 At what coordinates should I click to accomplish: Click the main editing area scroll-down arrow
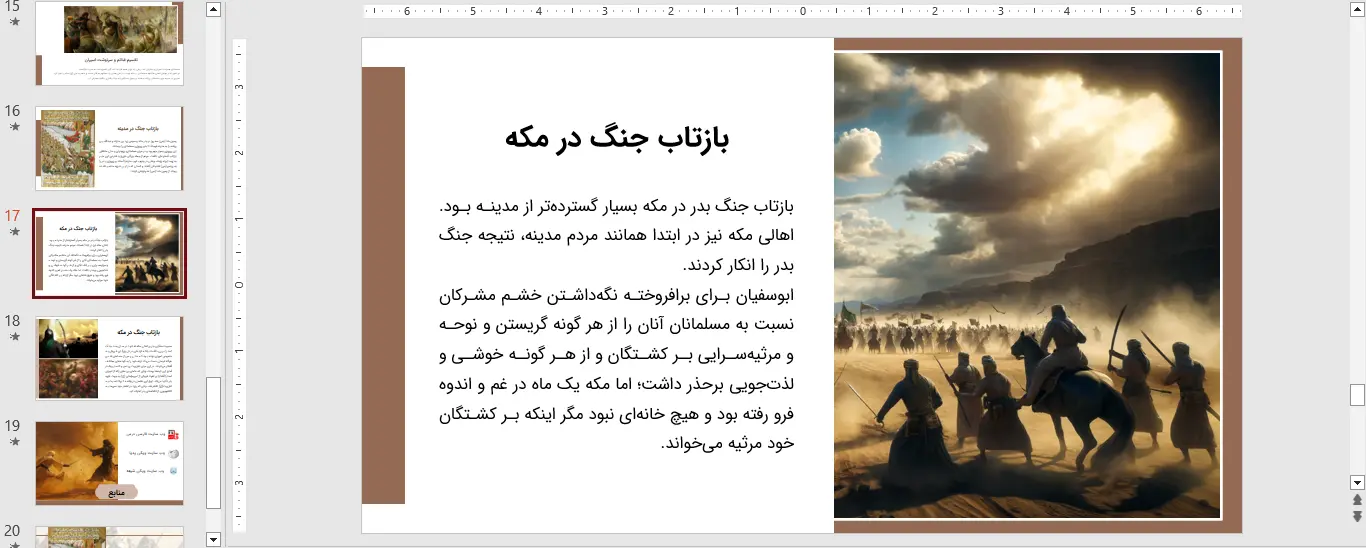(x=1357, y=482)
